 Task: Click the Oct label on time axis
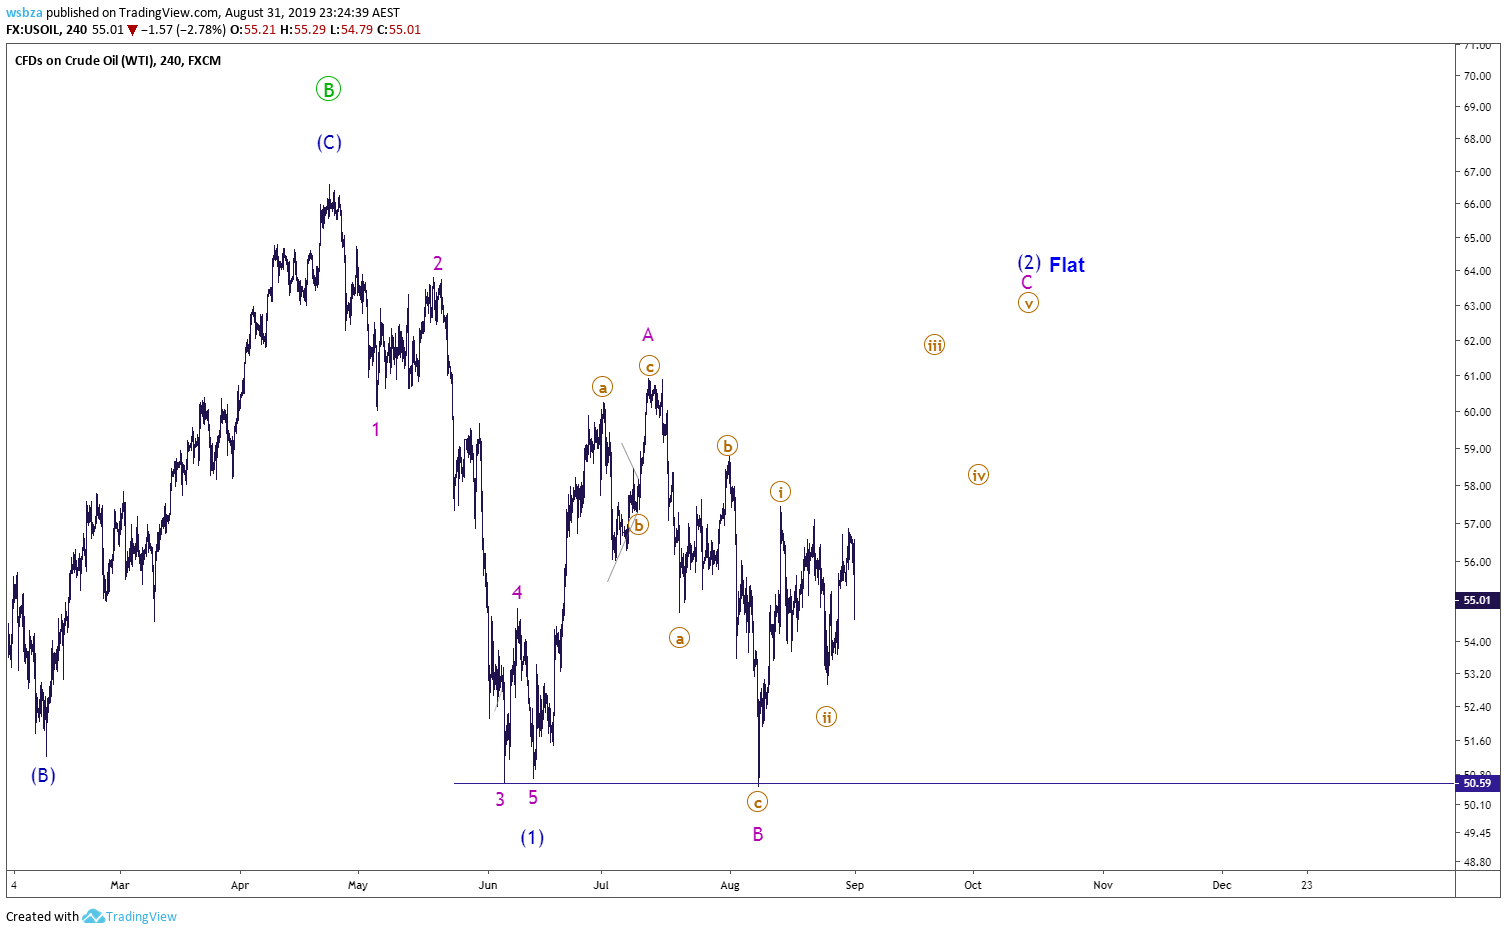pyautogui.click(x=973, y=885)
